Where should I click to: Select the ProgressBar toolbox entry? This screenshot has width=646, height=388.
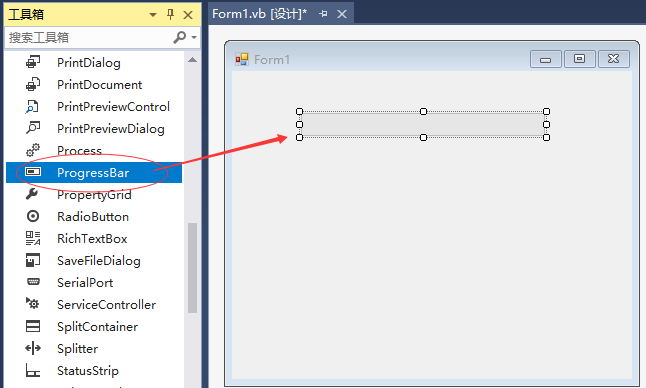94,172
